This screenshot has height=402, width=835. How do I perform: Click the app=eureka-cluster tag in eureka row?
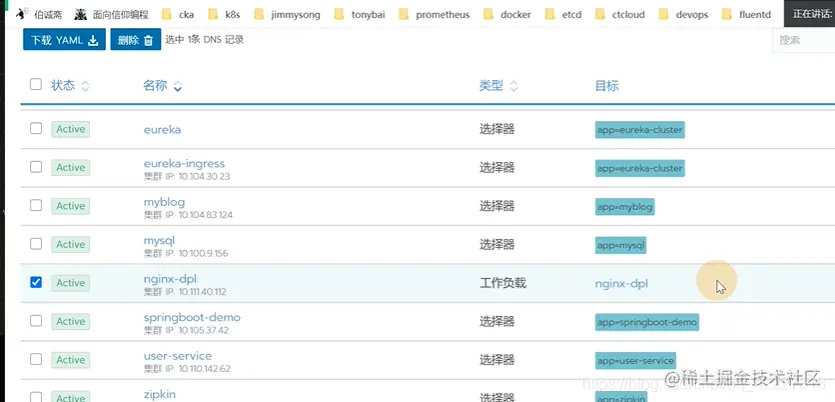[x=640, y=130]
